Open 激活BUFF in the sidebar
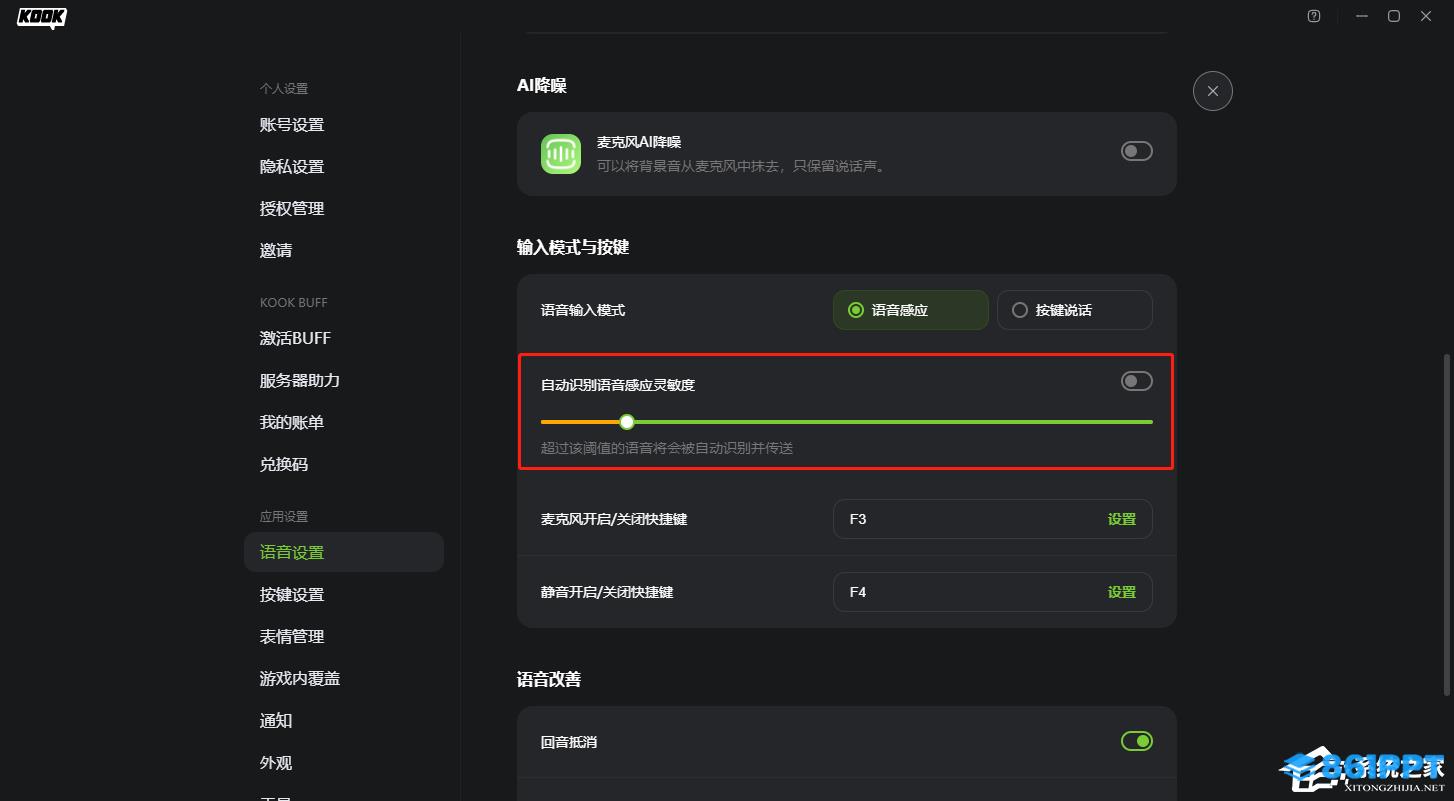 295,339
